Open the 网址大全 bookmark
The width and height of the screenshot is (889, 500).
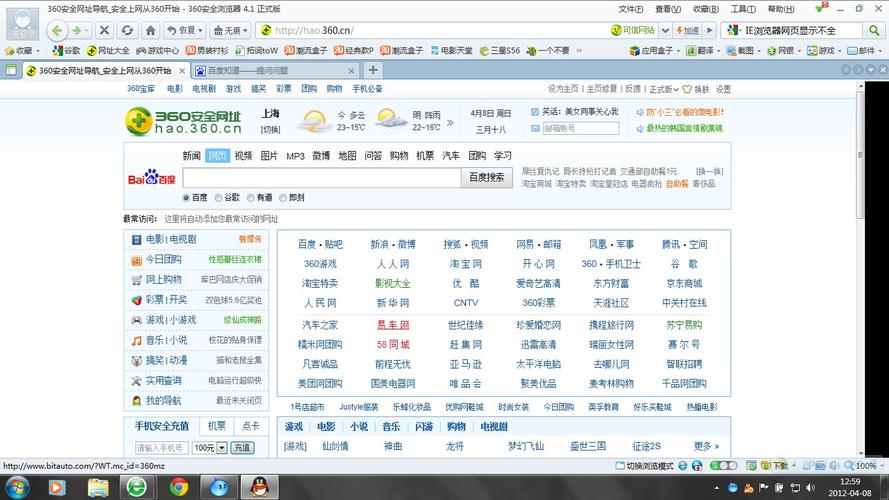click(x=108, y=50)
